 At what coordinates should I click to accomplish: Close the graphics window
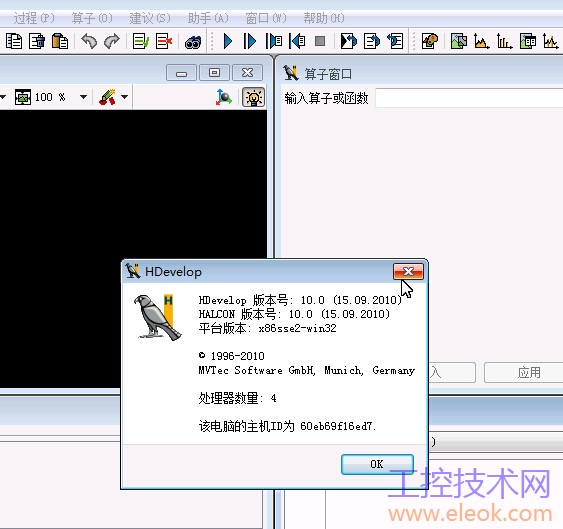[247, 73]
